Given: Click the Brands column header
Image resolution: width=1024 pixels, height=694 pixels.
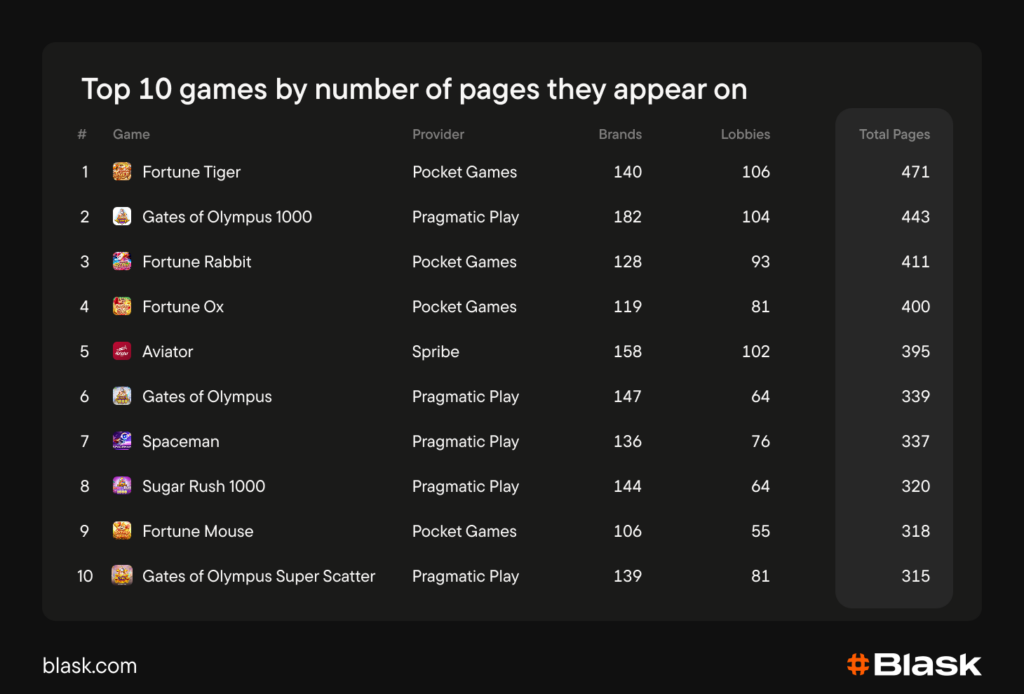Looking at the screenshot, I should (x=620, y=134).
